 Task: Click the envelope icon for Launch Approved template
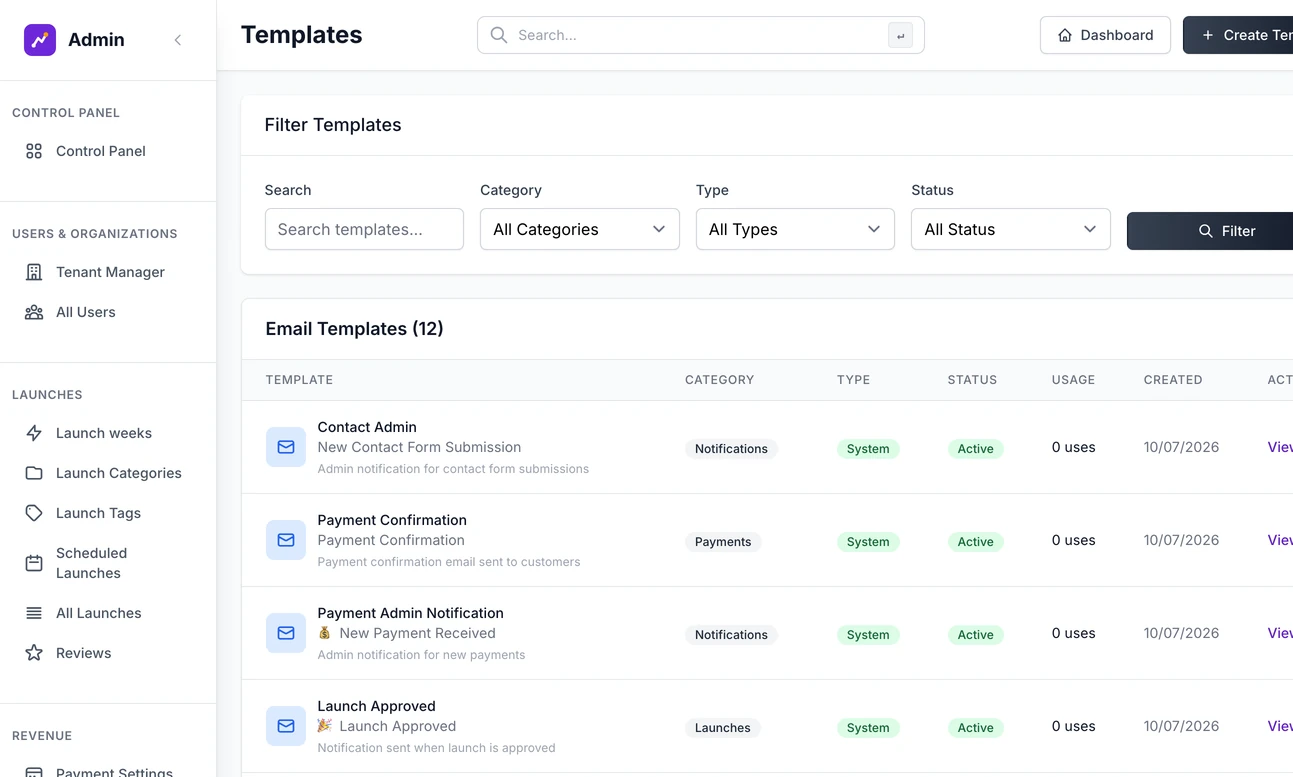pos(286,726)
